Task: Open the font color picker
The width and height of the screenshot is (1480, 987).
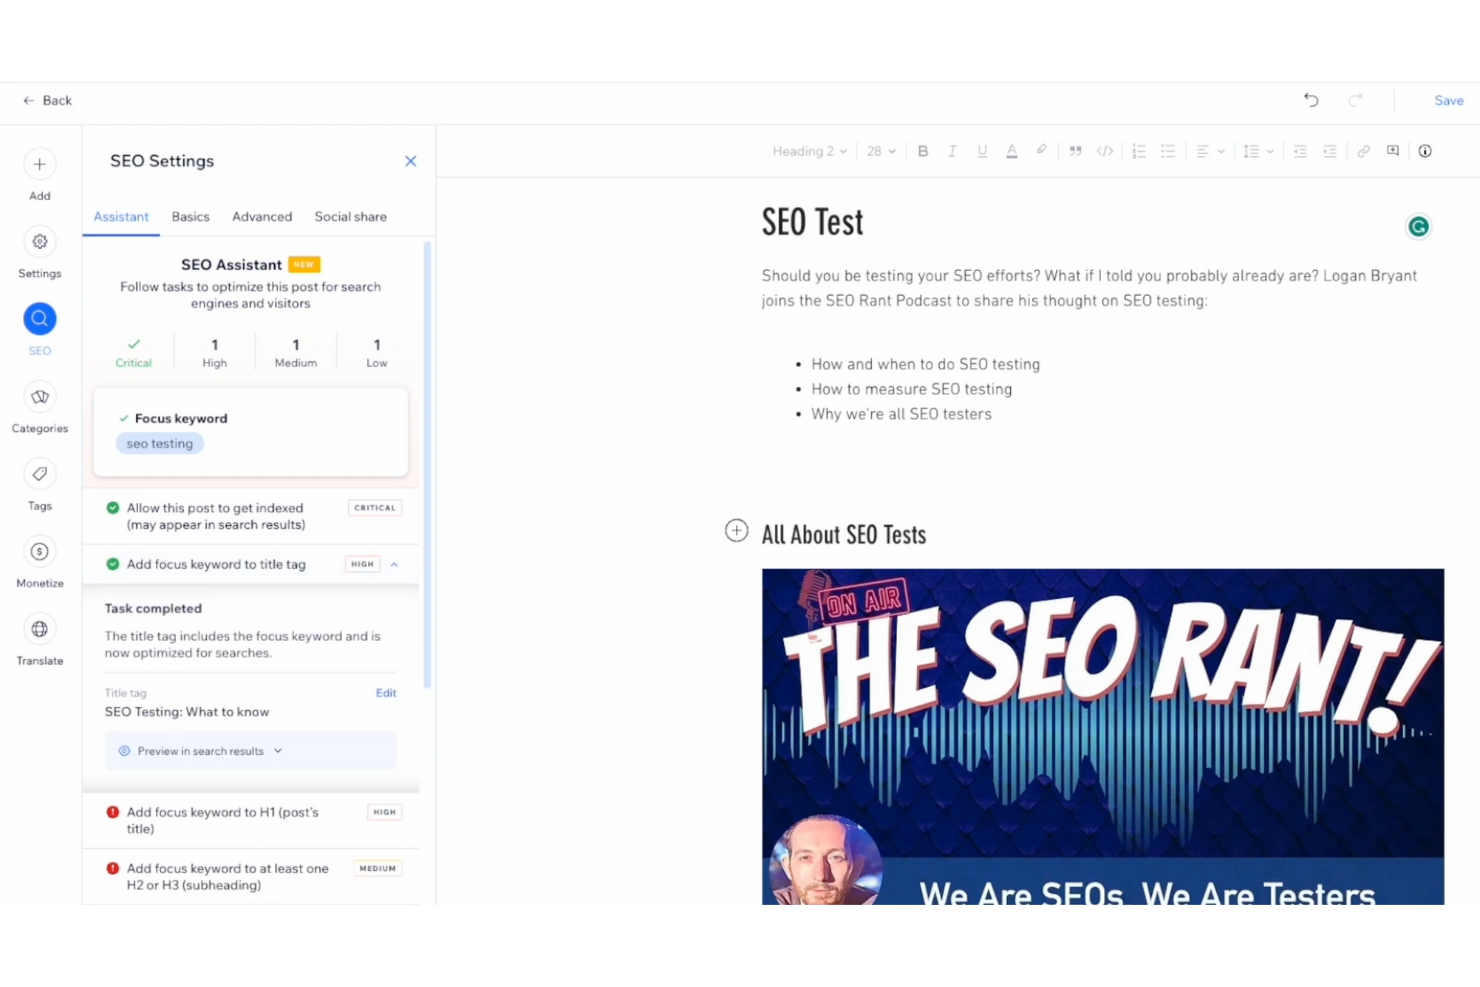Action: click(1011, 150)
